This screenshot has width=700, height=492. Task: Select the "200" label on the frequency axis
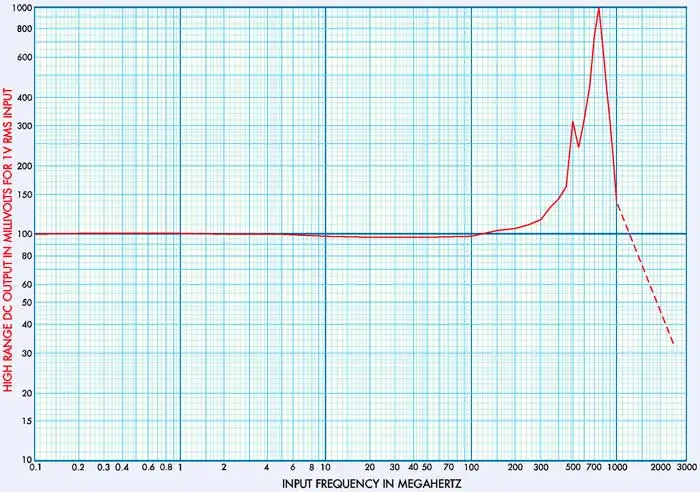coord(515,467)
